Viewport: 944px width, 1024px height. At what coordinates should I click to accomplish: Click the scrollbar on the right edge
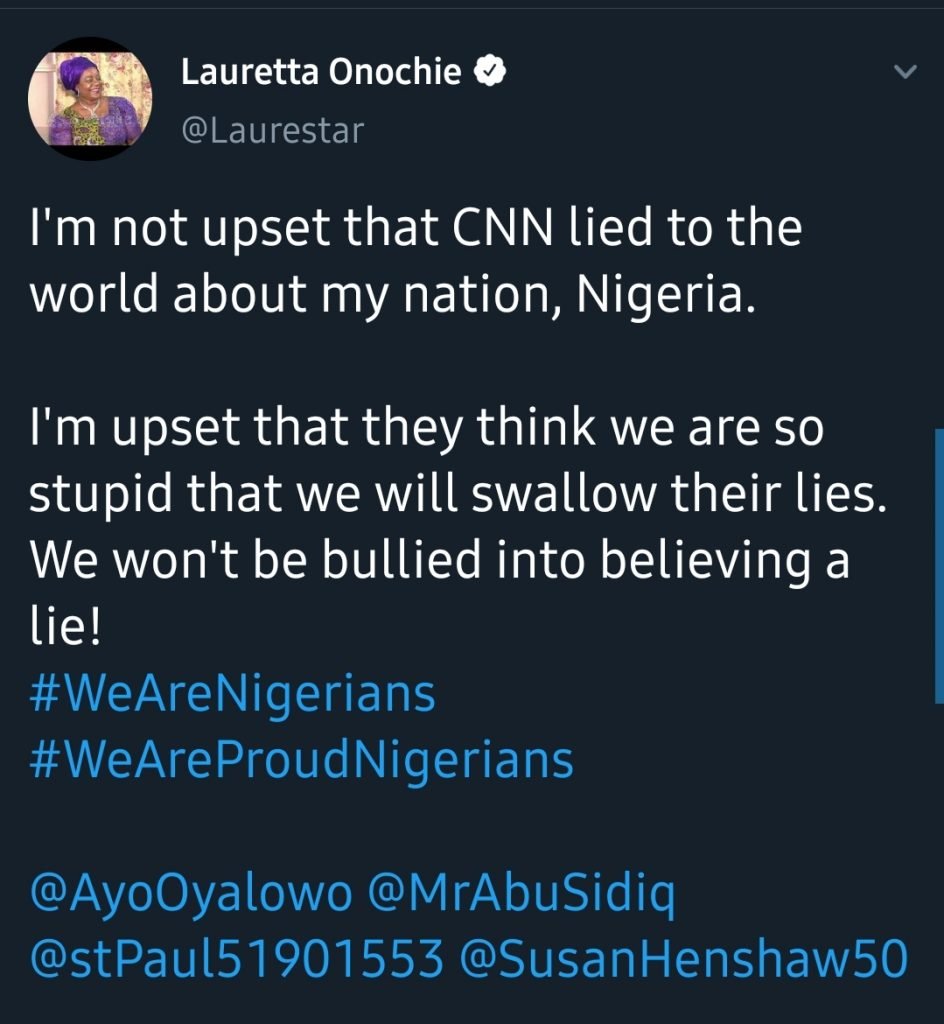[938, 565]
